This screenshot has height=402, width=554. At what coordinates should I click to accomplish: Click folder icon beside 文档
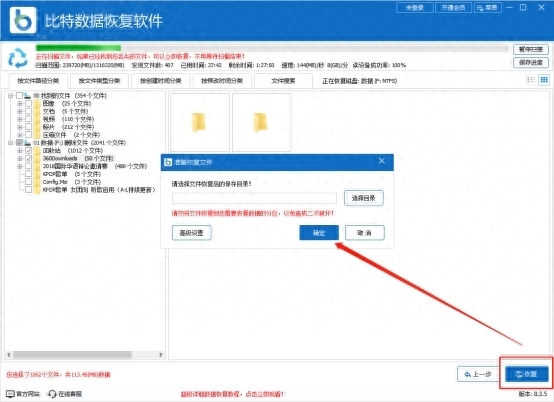37,111
